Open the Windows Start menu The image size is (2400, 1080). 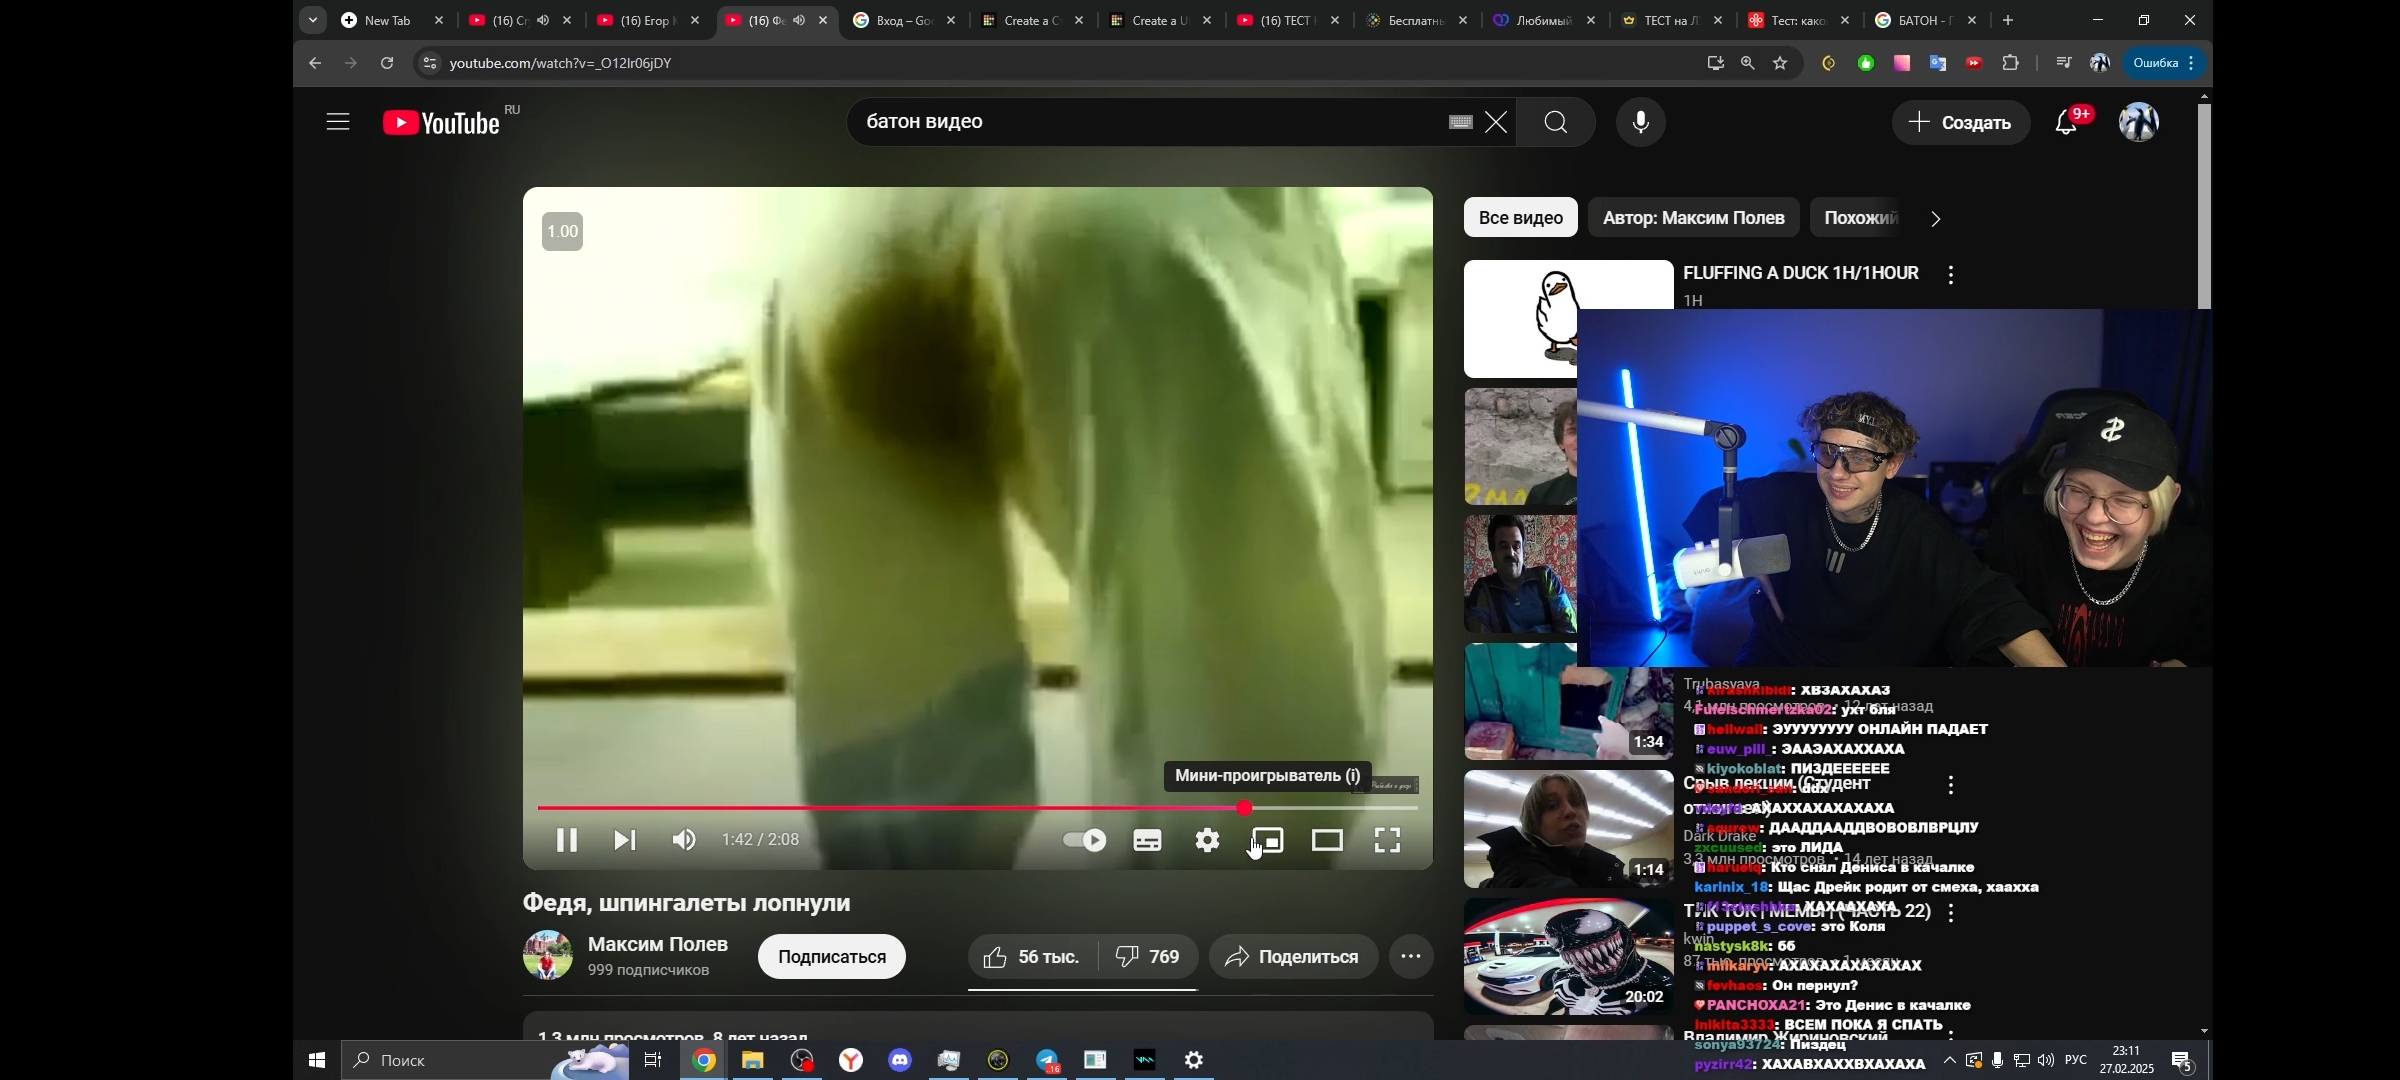pyautogui.click(x=317, y=1060)
